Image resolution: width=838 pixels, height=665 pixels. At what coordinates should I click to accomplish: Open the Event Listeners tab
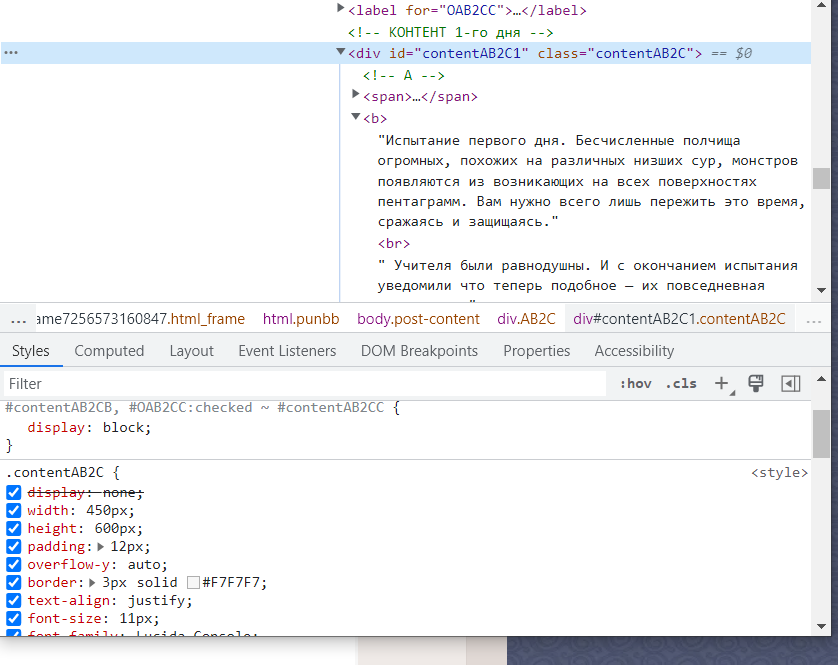pos(287,351)
